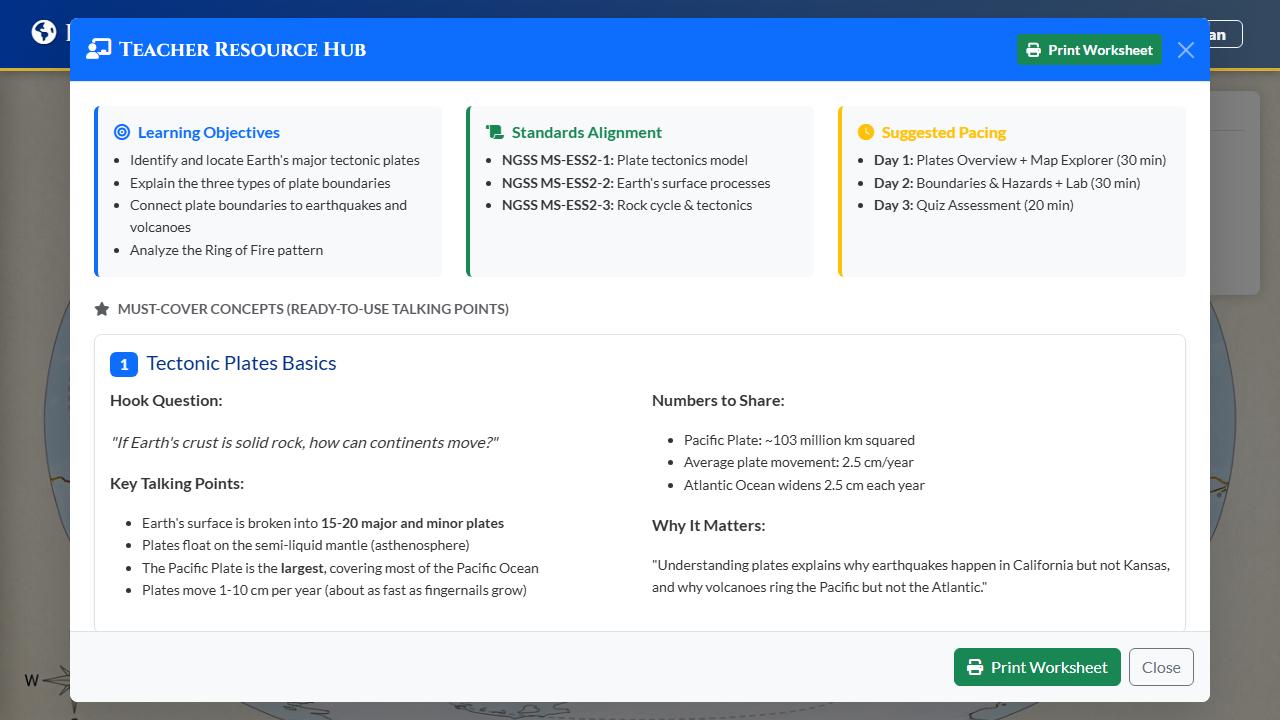The height and width of the screenshot is (720, 1280).
Task: Click the Learning Objectives target icon
Action: [122, 132]
